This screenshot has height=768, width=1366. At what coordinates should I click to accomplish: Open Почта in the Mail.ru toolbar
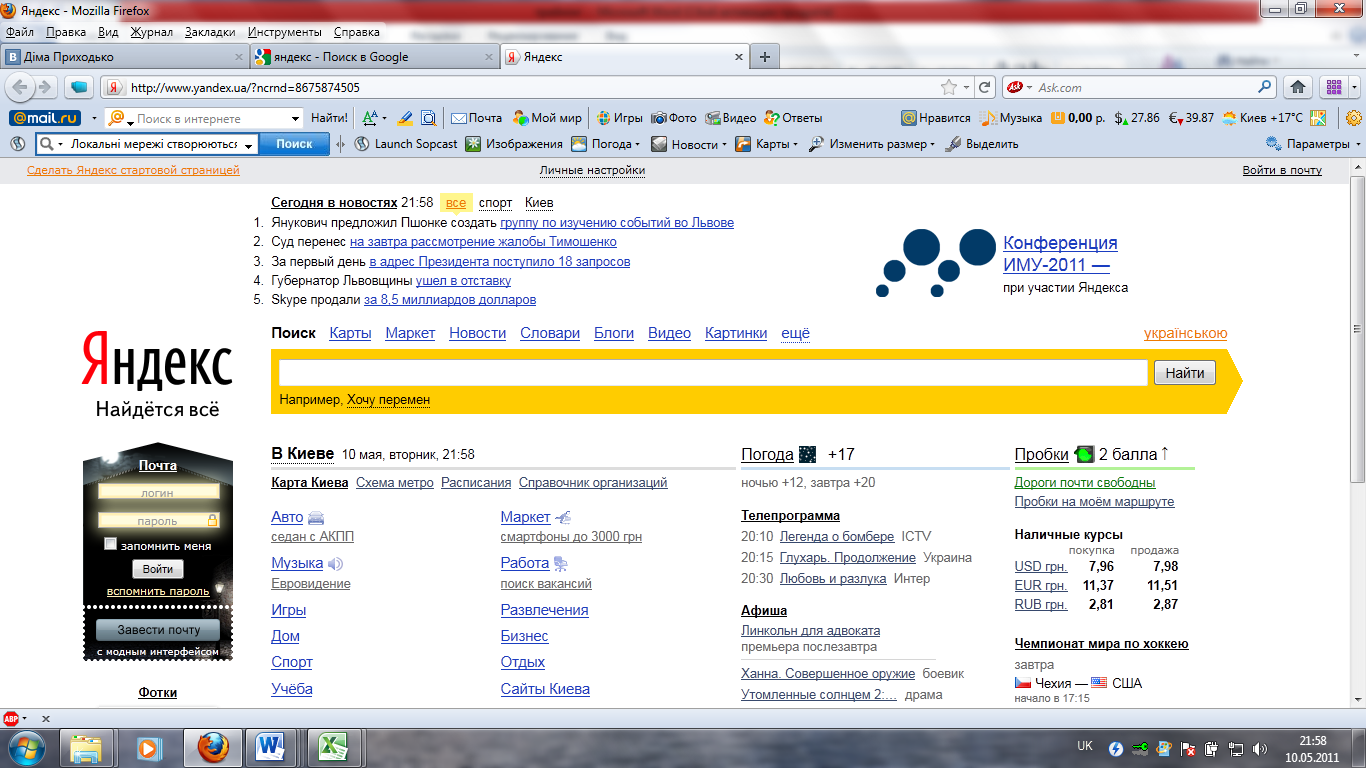coord(477,118)
